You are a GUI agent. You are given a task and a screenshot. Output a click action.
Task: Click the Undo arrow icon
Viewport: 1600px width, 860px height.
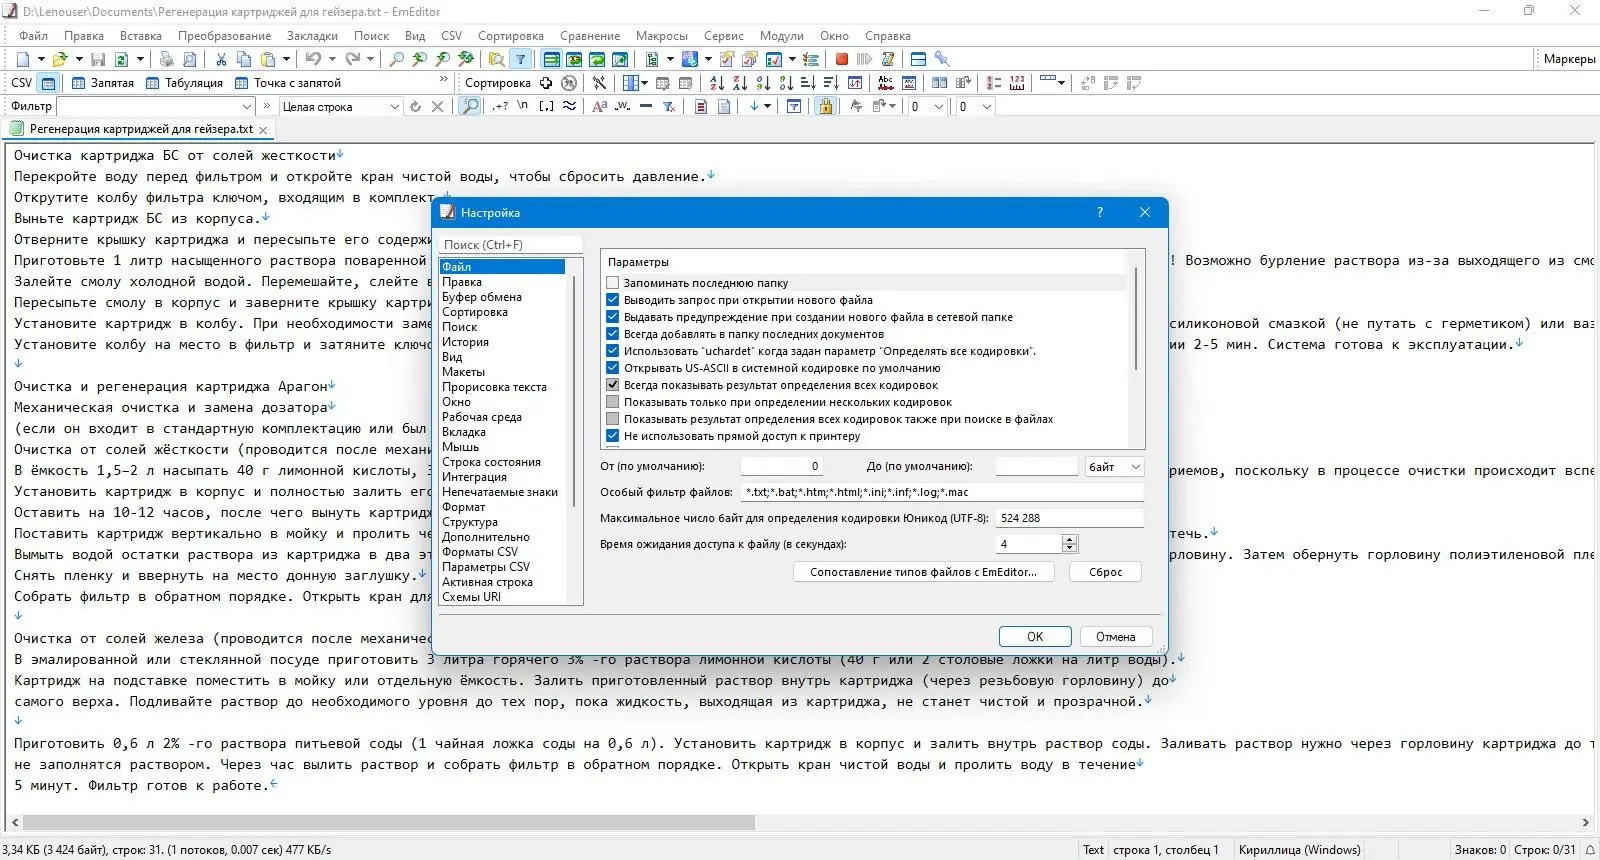[313, 59]
